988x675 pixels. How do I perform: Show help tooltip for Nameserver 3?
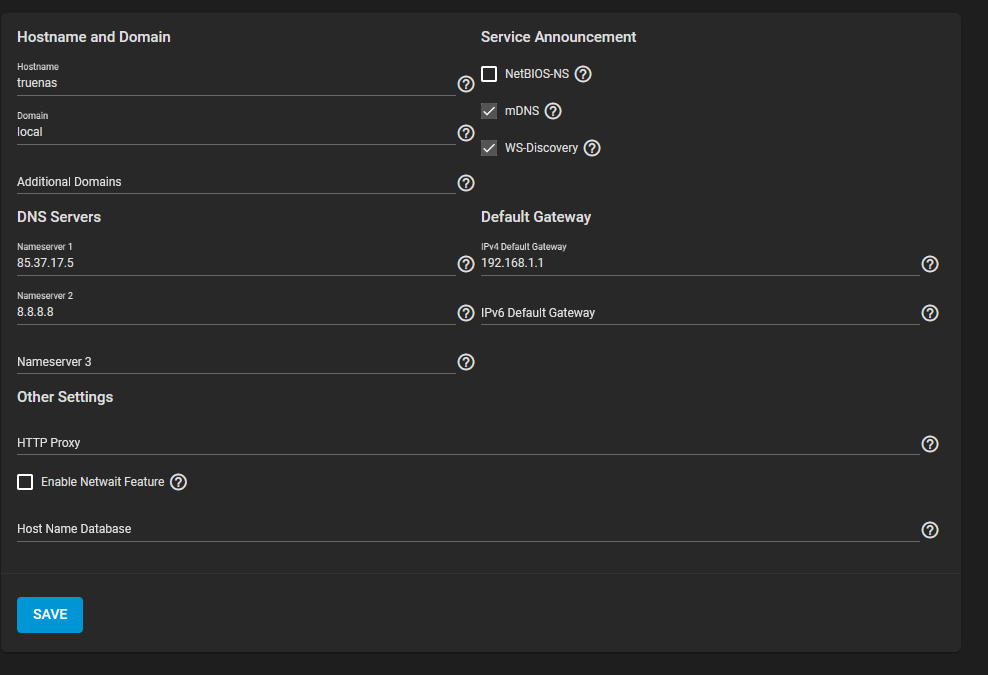point(466,362)
